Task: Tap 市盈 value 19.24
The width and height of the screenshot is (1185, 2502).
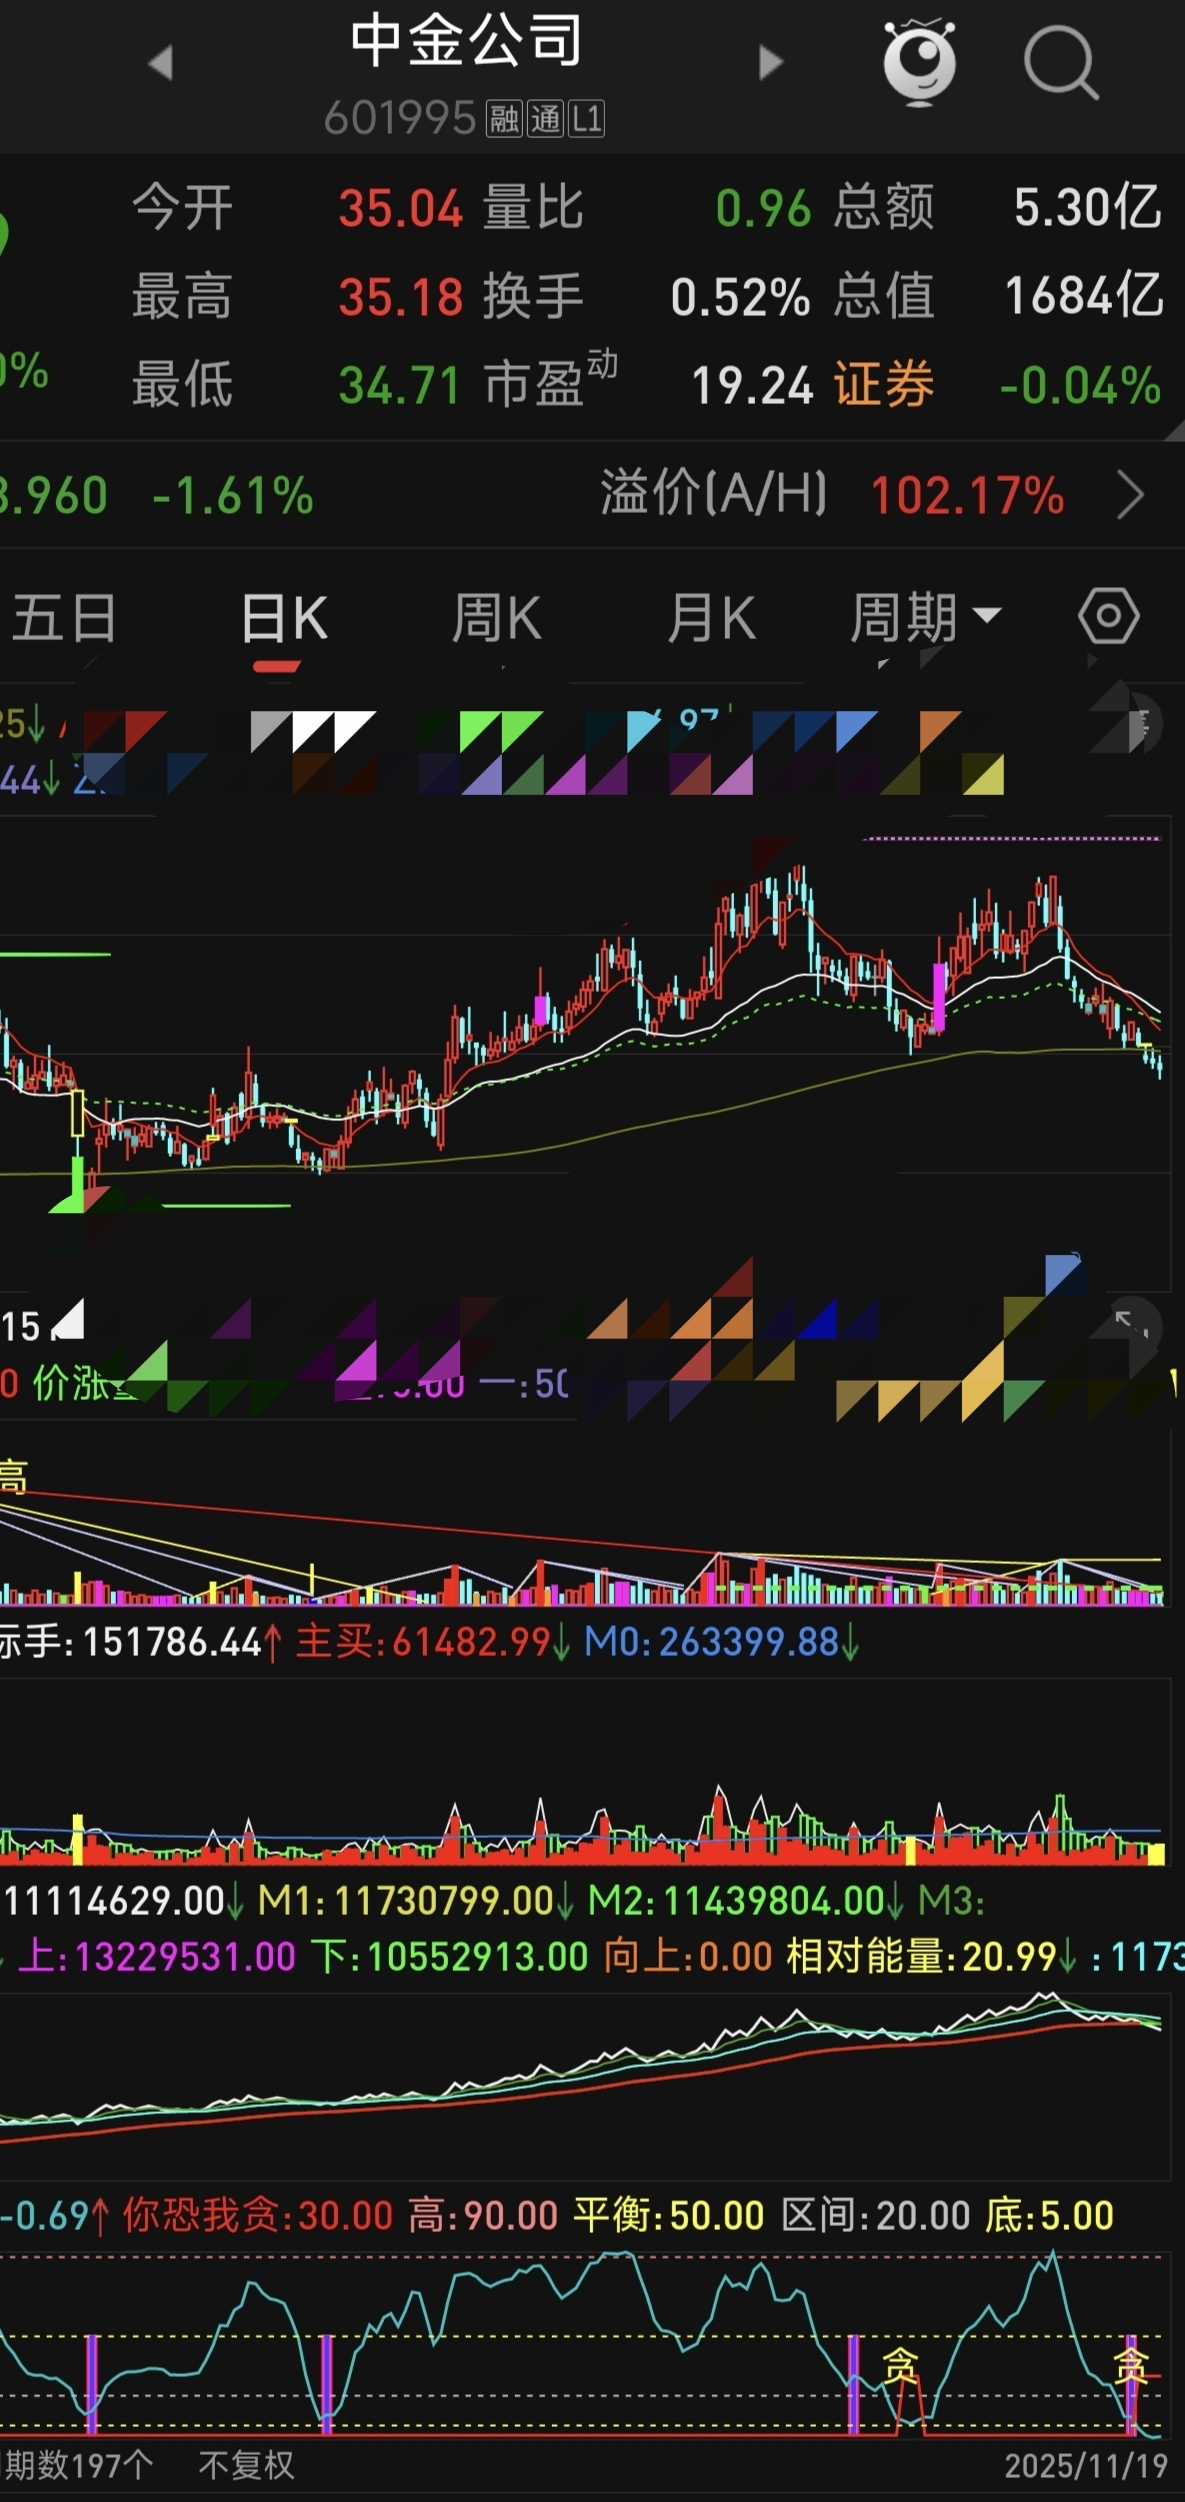Action: tap(752, 385)
